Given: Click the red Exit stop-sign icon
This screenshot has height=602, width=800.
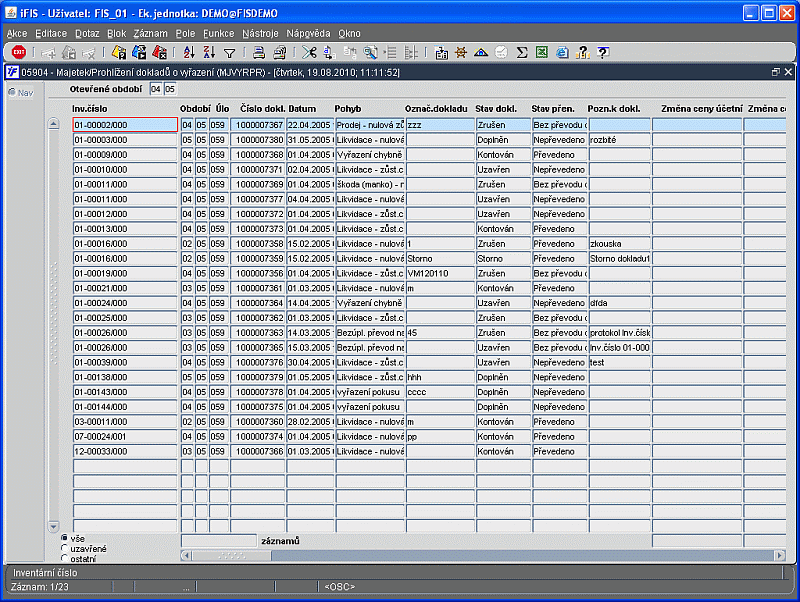Looking at the screenshot, I should coord(19,52).
